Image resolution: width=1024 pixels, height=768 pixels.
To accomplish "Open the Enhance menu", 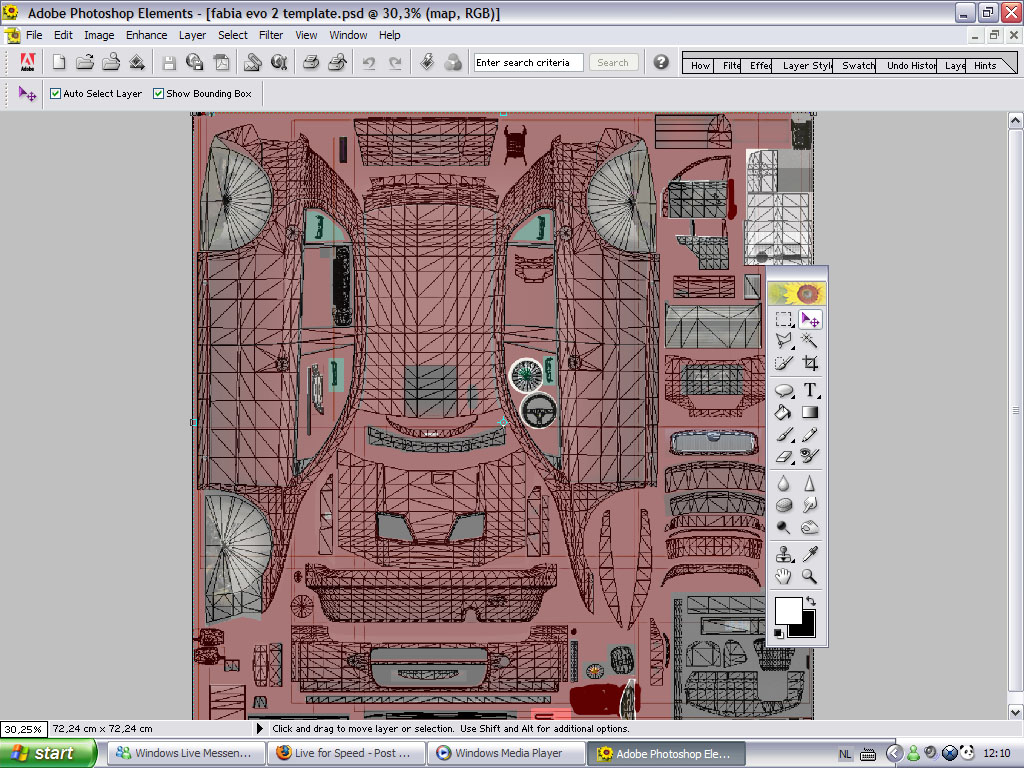I will coord(146,35).
